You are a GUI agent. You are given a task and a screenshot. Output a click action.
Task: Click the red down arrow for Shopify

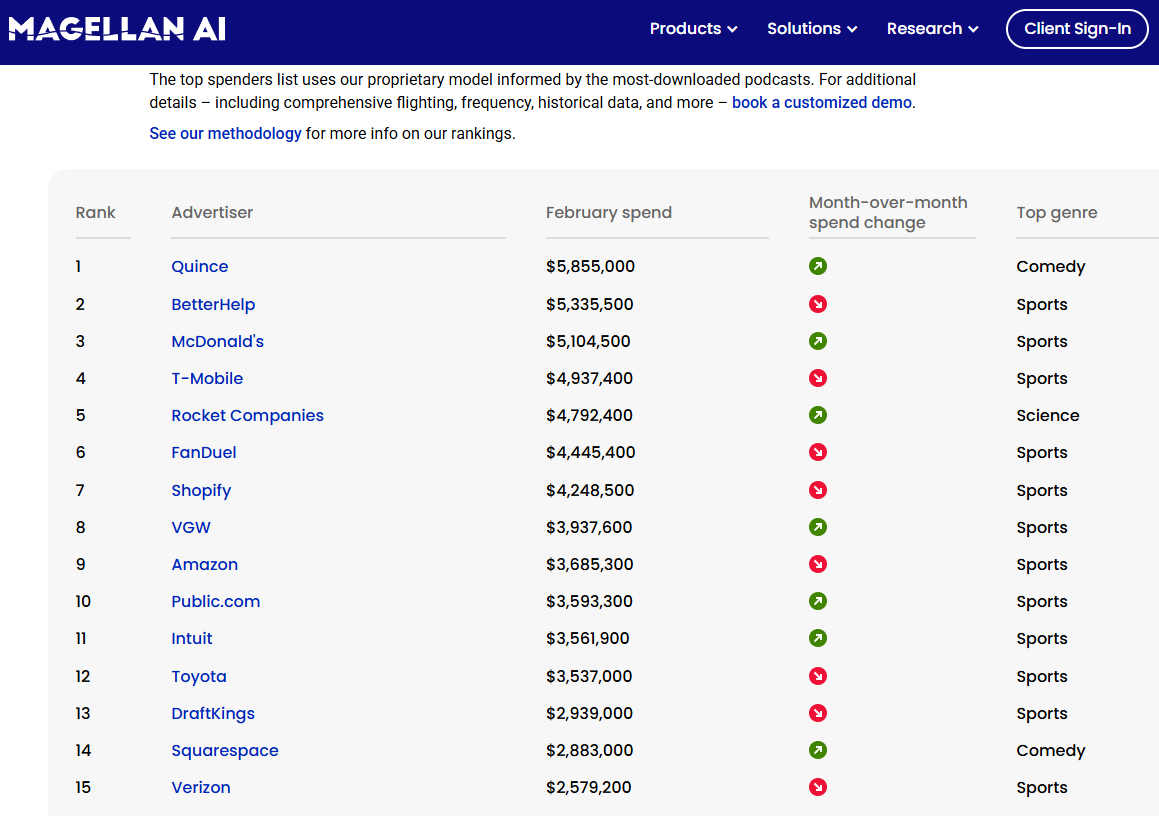pos(818,490)
